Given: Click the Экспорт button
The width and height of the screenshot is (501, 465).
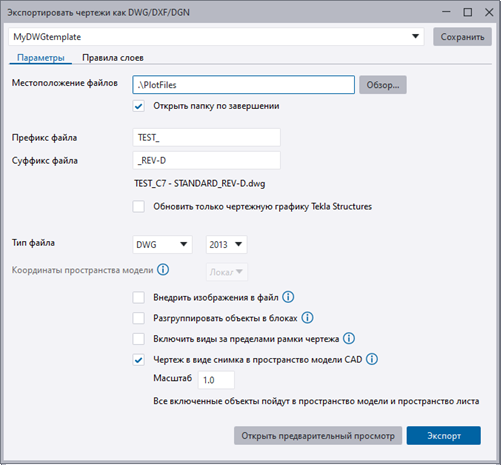Looking at the screenshot, I should [444, 435].
